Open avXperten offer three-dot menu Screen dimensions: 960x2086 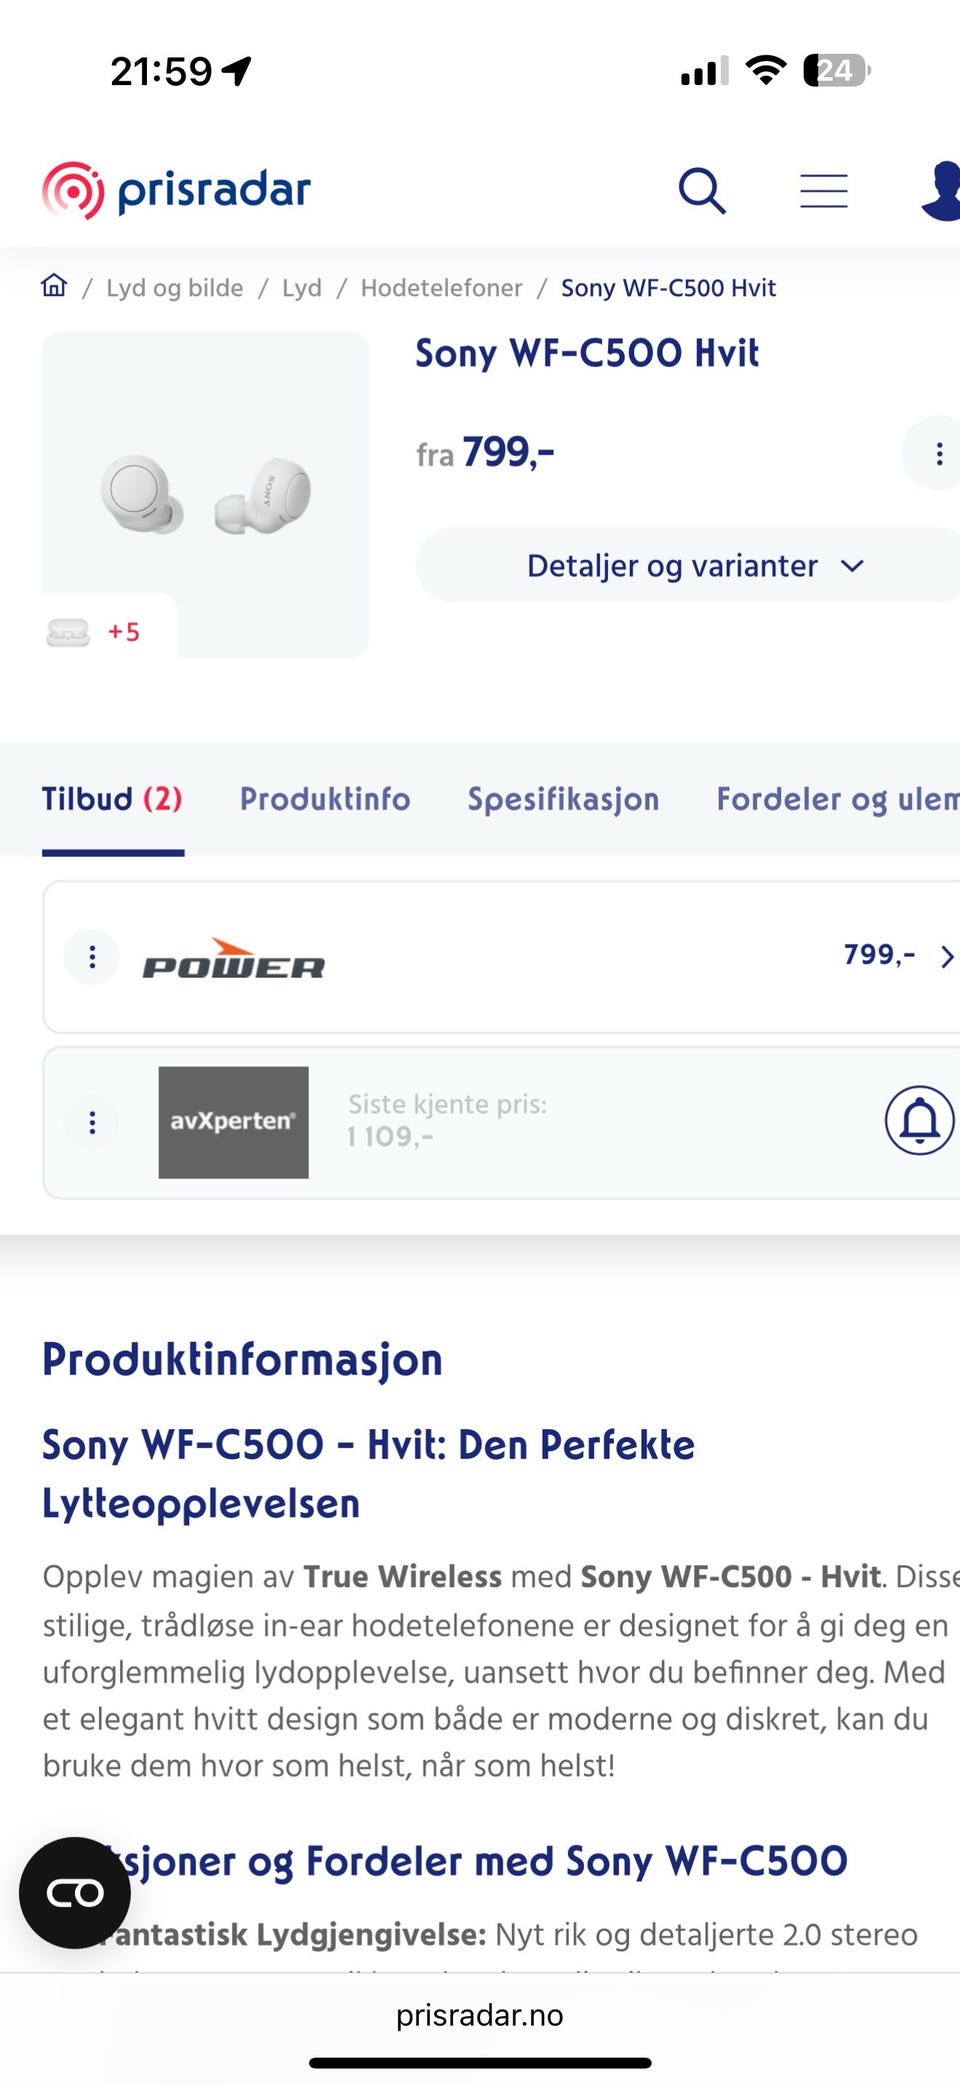tap(92, 1122)
